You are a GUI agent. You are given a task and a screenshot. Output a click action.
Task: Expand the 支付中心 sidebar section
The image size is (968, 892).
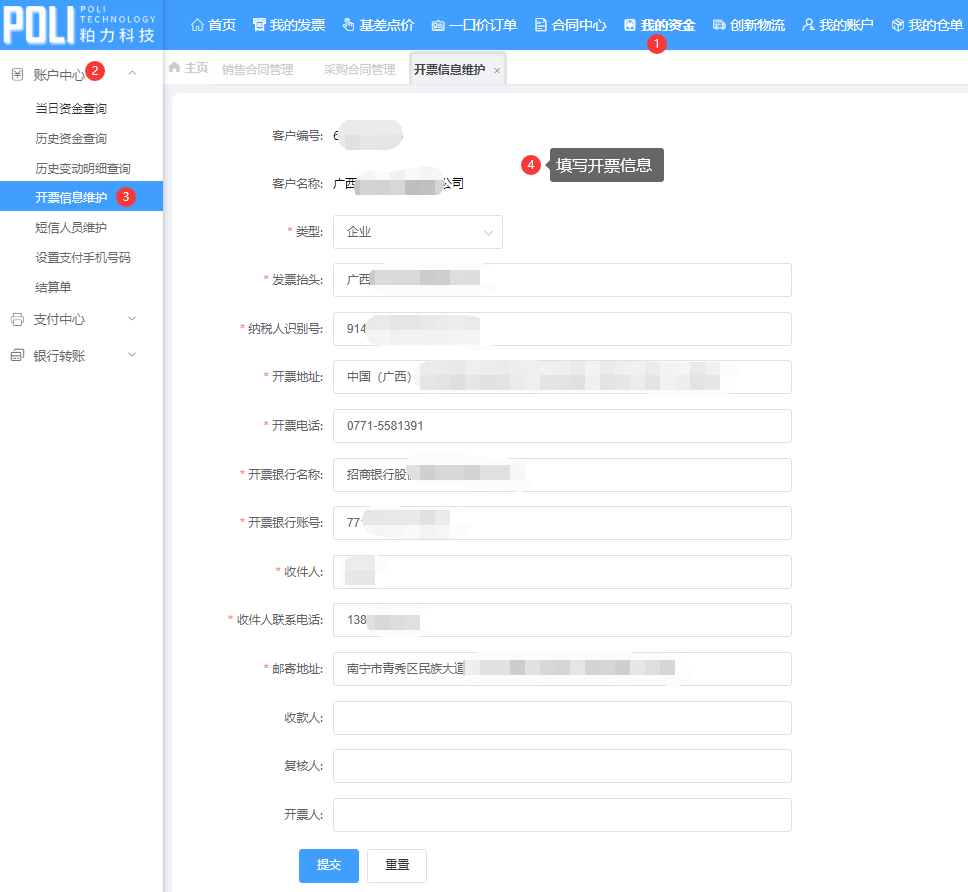click(x=132, y=319)
